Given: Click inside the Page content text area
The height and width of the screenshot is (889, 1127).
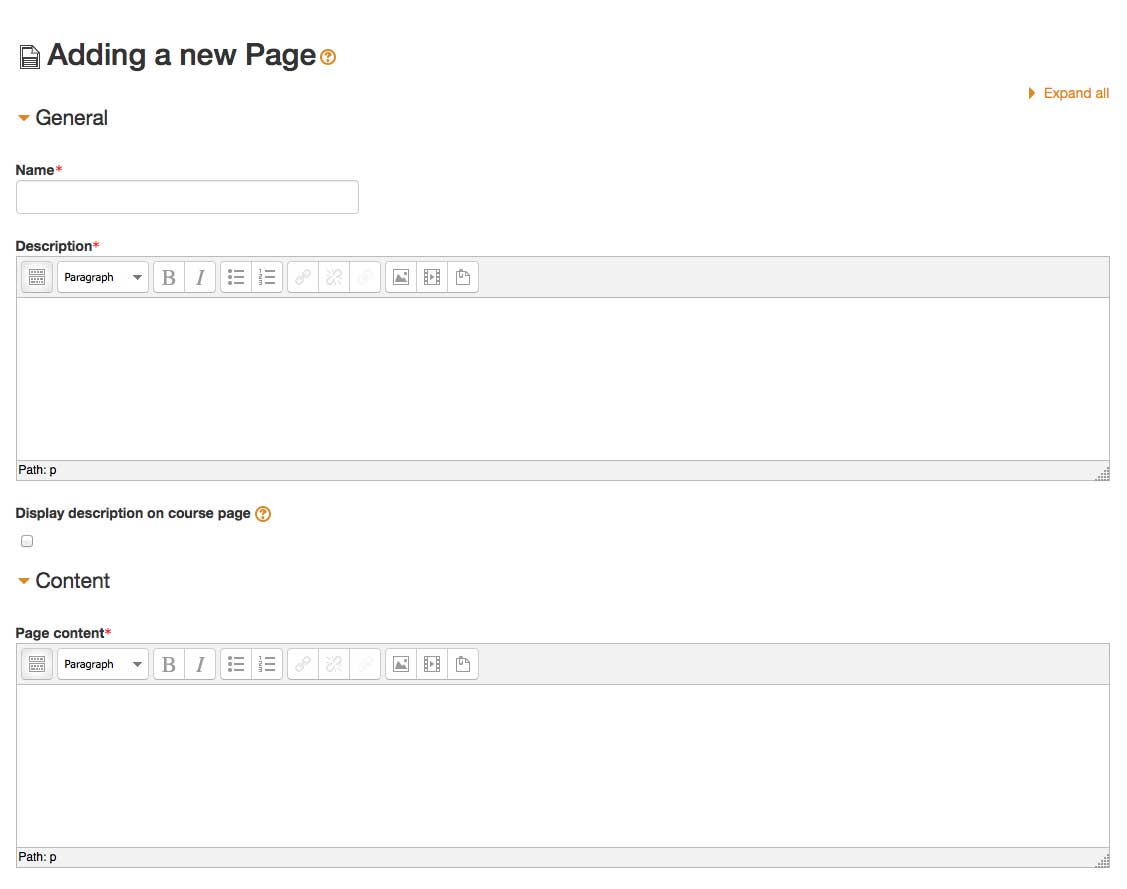Looking at the screenshot, I should pyautogui.click(x=562, y=765).
